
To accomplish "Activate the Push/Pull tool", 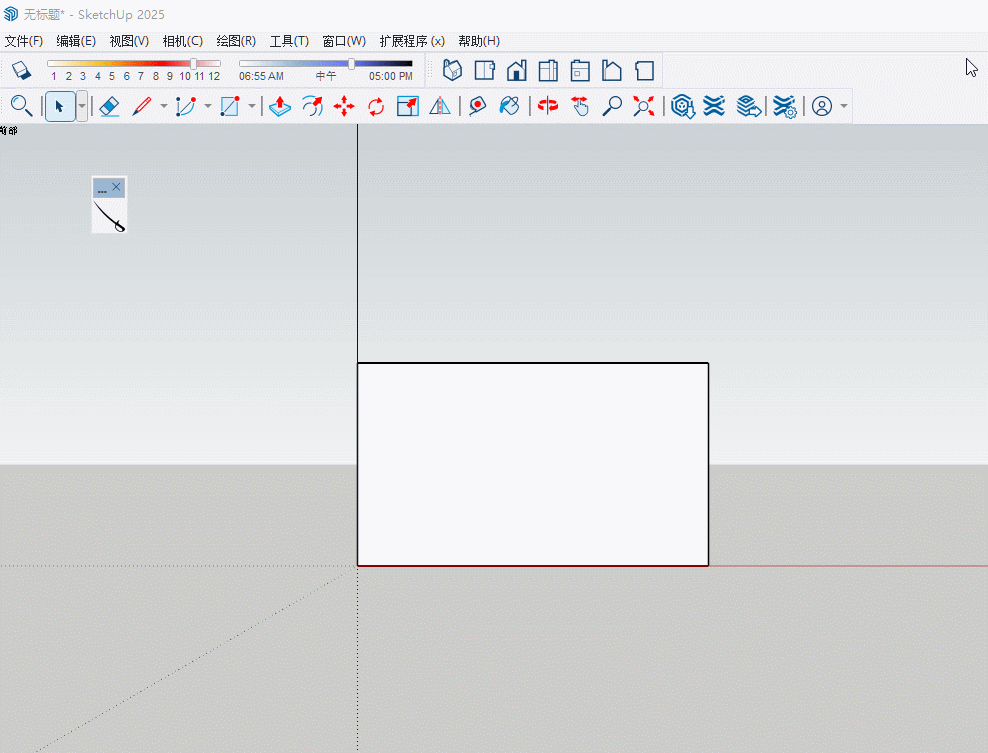I will point(280,106).
